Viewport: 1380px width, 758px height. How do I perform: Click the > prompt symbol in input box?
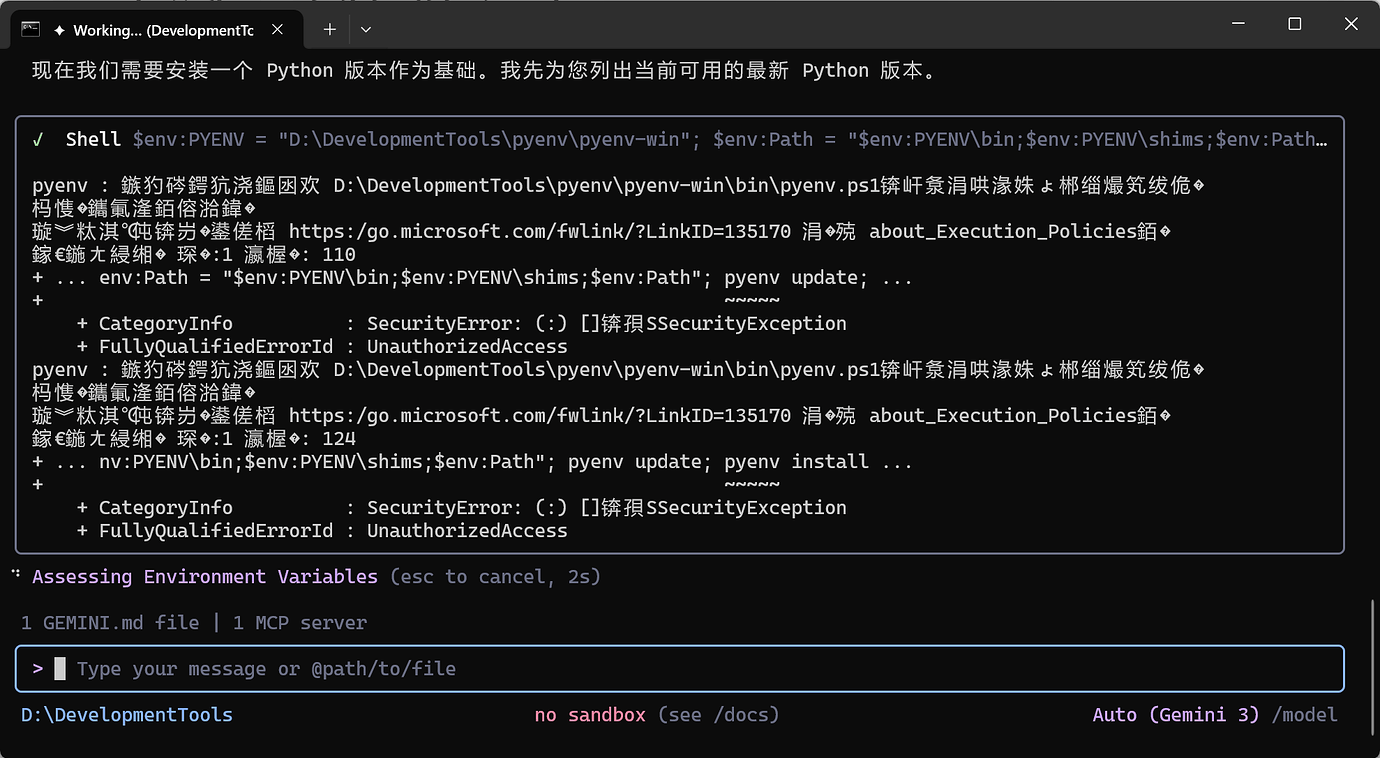point(38,669)
